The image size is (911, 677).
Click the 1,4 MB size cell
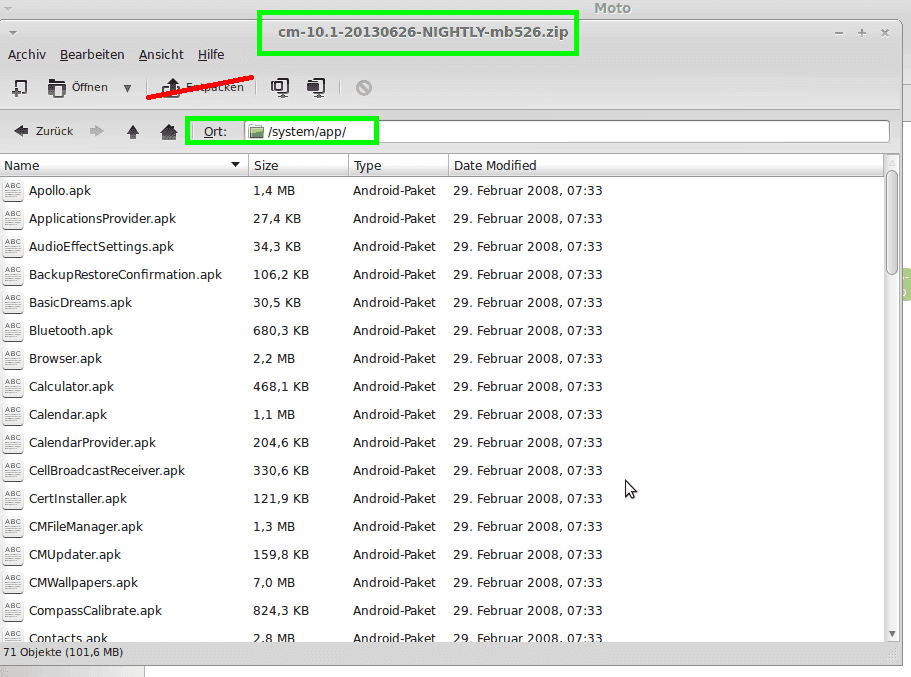tap(274, 191)
